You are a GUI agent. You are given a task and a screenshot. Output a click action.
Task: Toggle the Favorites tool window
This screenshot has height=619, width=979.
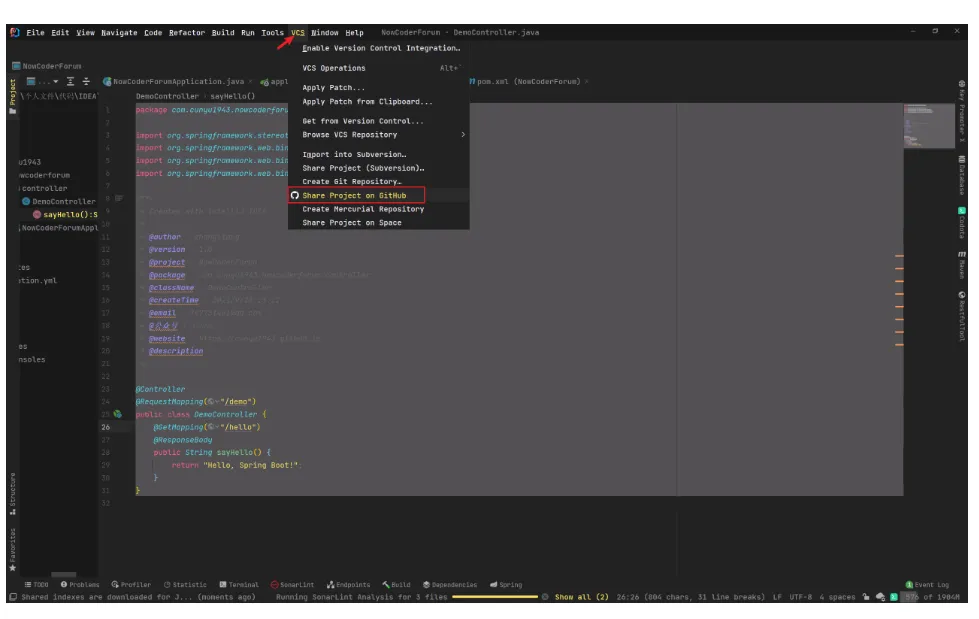click(12, 550)
